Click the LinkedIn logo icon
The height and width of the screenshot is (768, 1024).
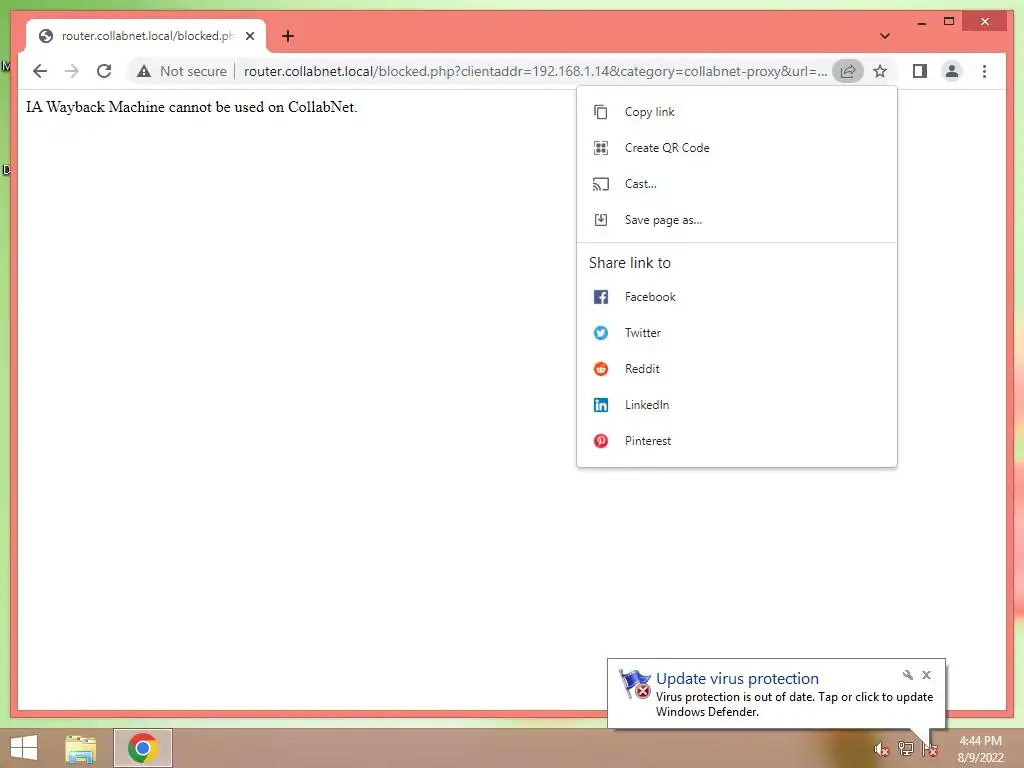[x=601, y=405]
